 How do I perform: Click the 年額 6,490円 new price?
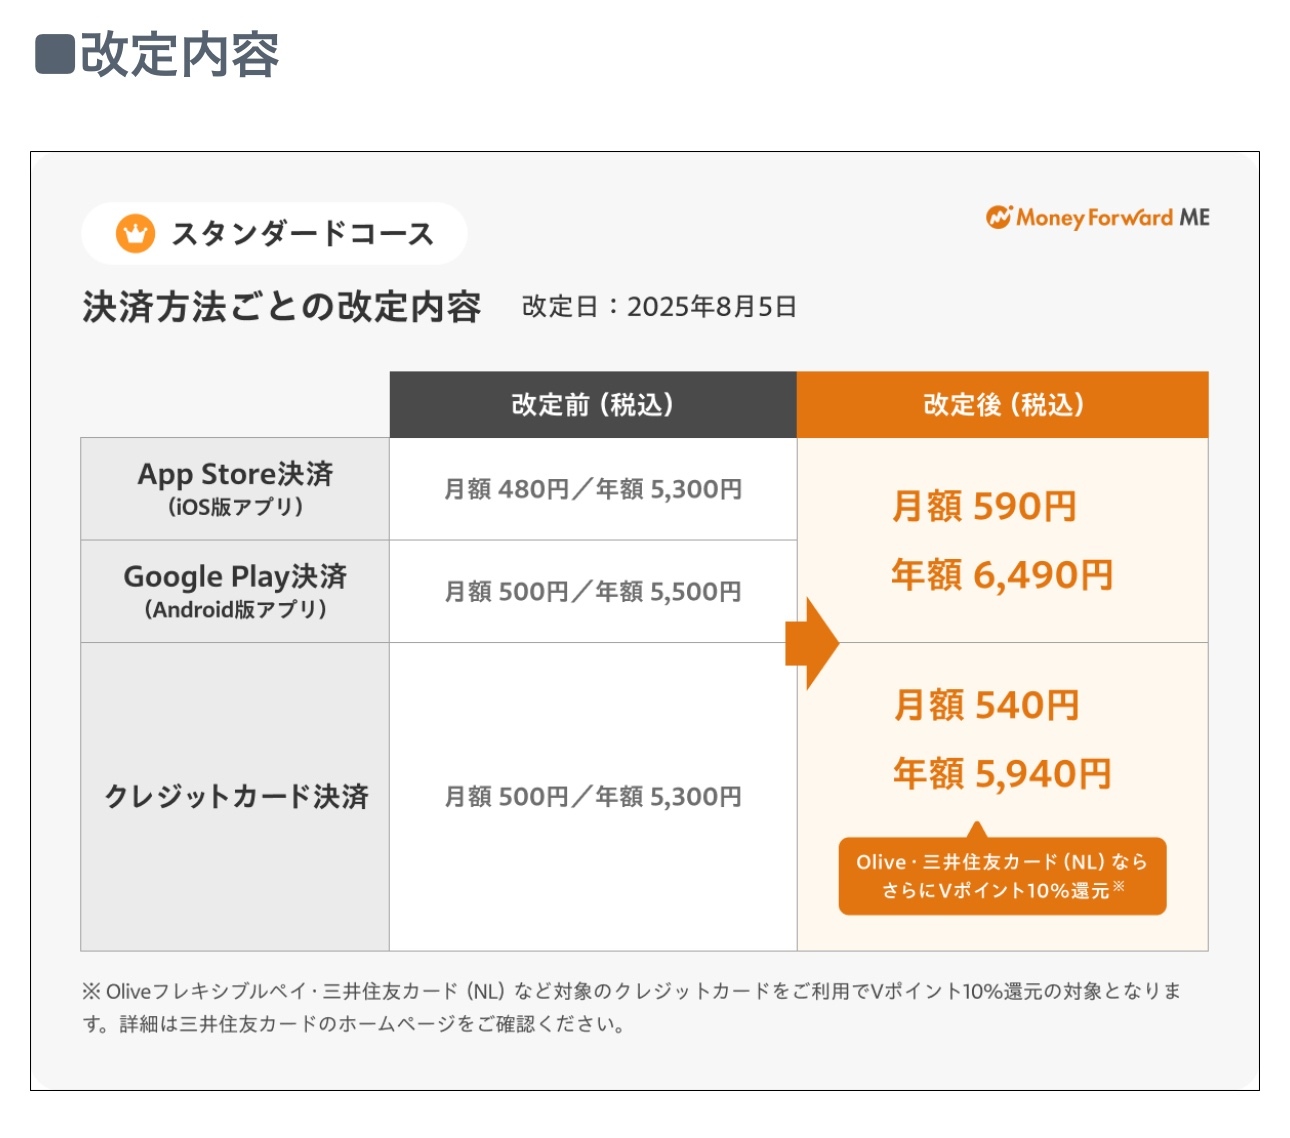[1002, 575]
